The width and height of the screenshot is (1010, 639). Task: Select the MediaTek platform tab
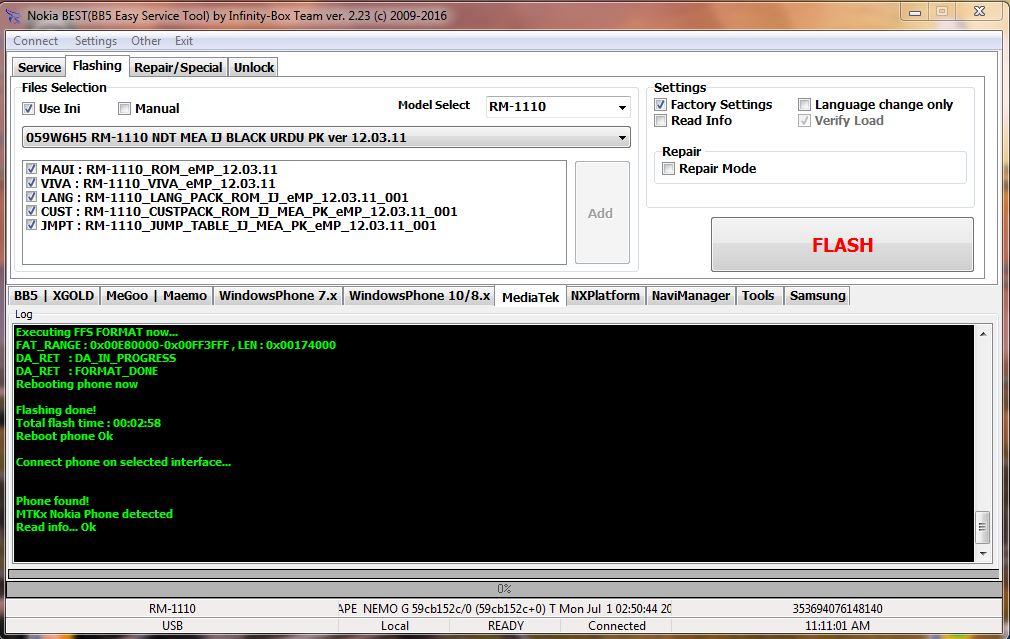(x=530, y=297)
